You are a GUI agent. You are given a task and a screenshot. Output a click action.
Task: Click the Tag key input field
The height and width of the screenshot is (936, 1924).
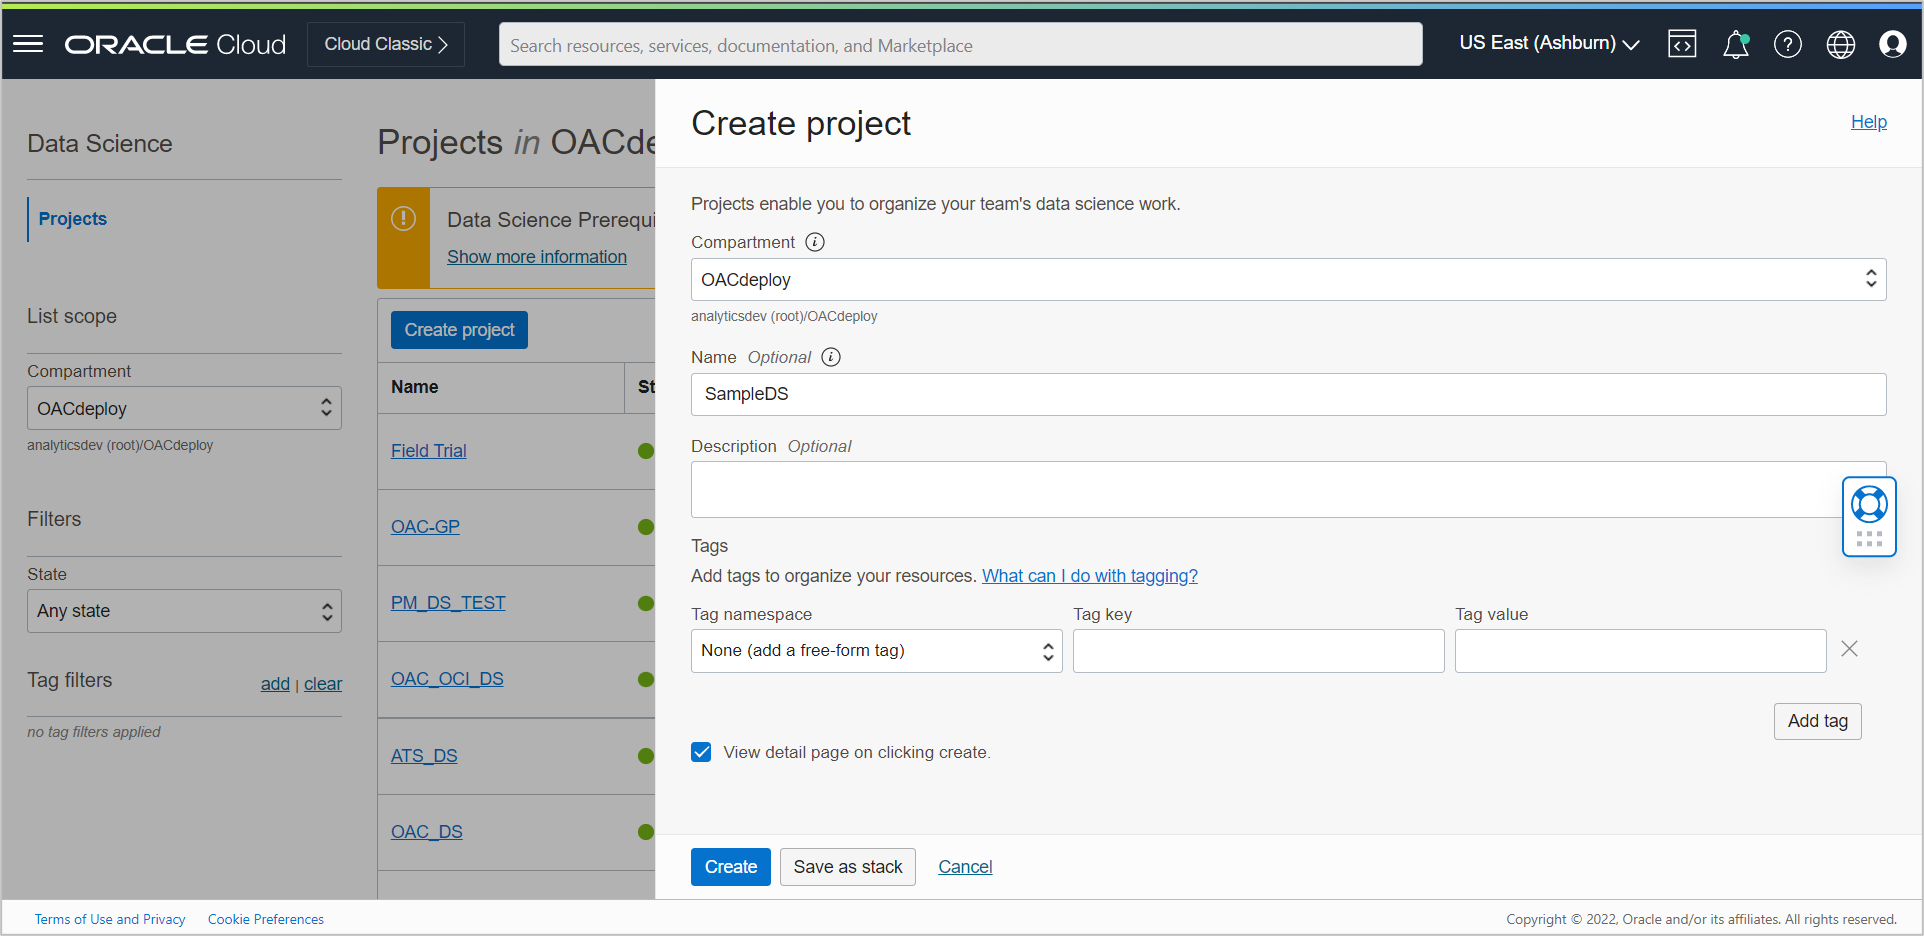pyautogui.click(x=1257, y=650)
